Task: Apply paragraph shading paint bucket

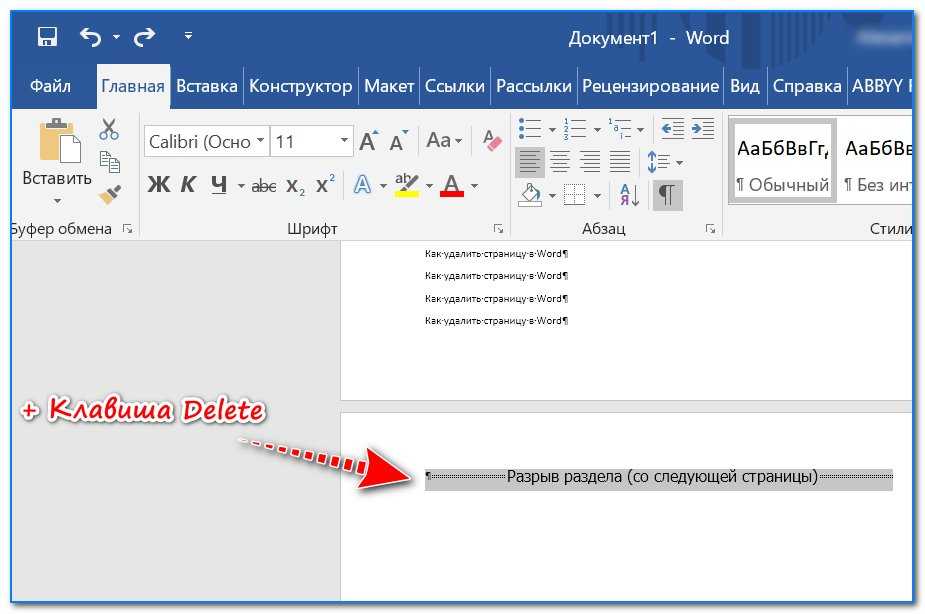Action: pos(530,195)
